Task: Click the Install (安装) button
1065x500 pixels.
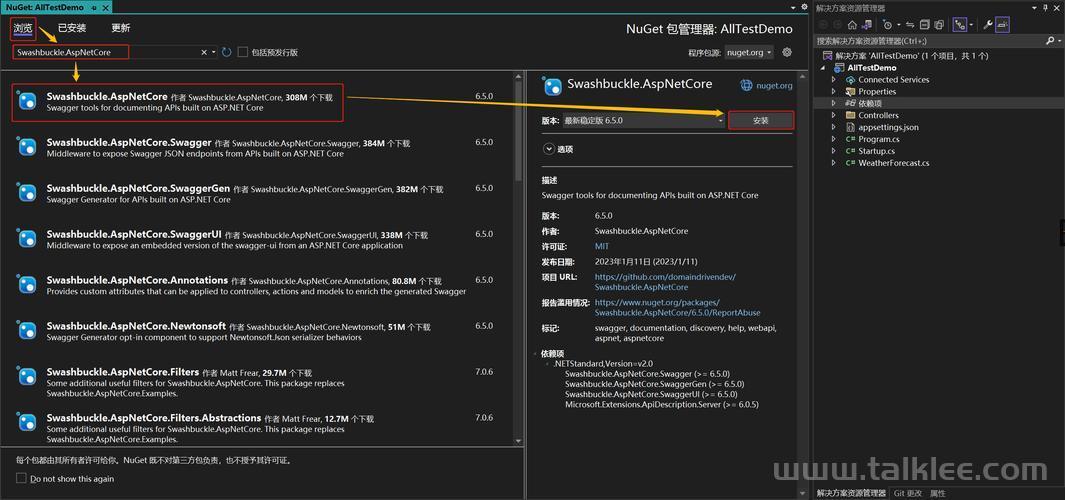Action: click(x=761, y=120)
